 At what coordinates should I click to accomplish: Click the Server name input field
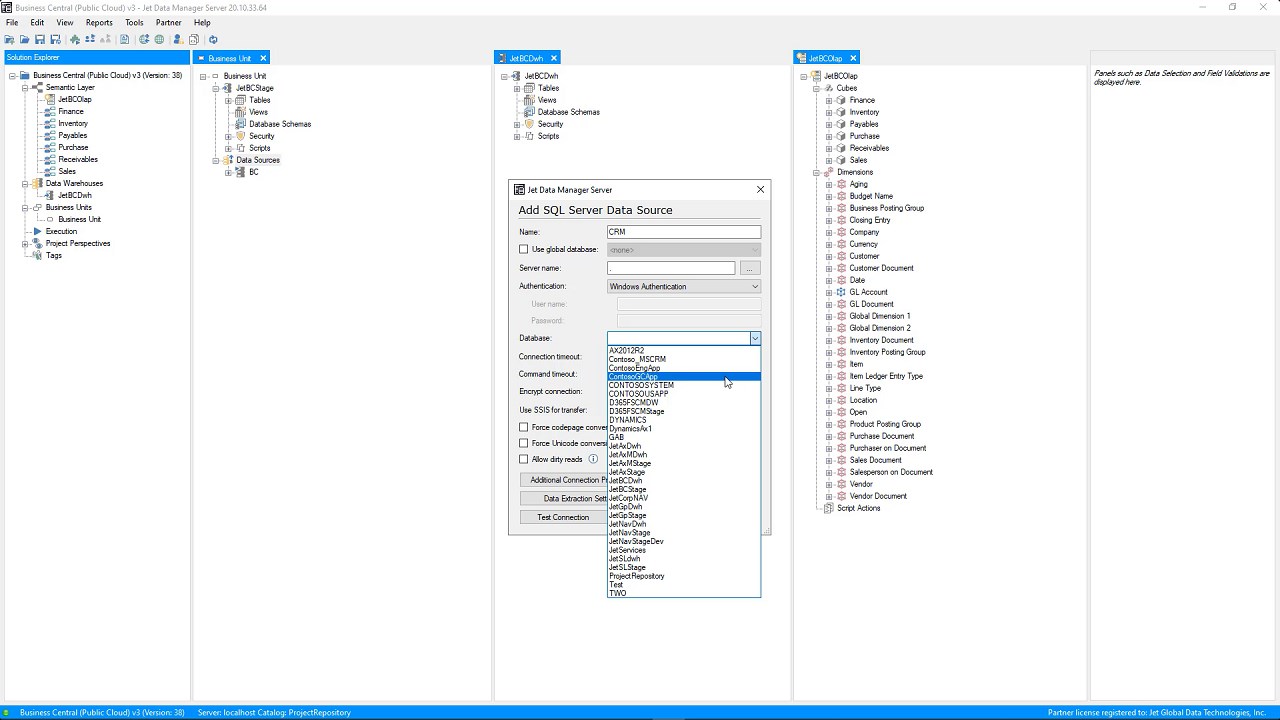671,268
